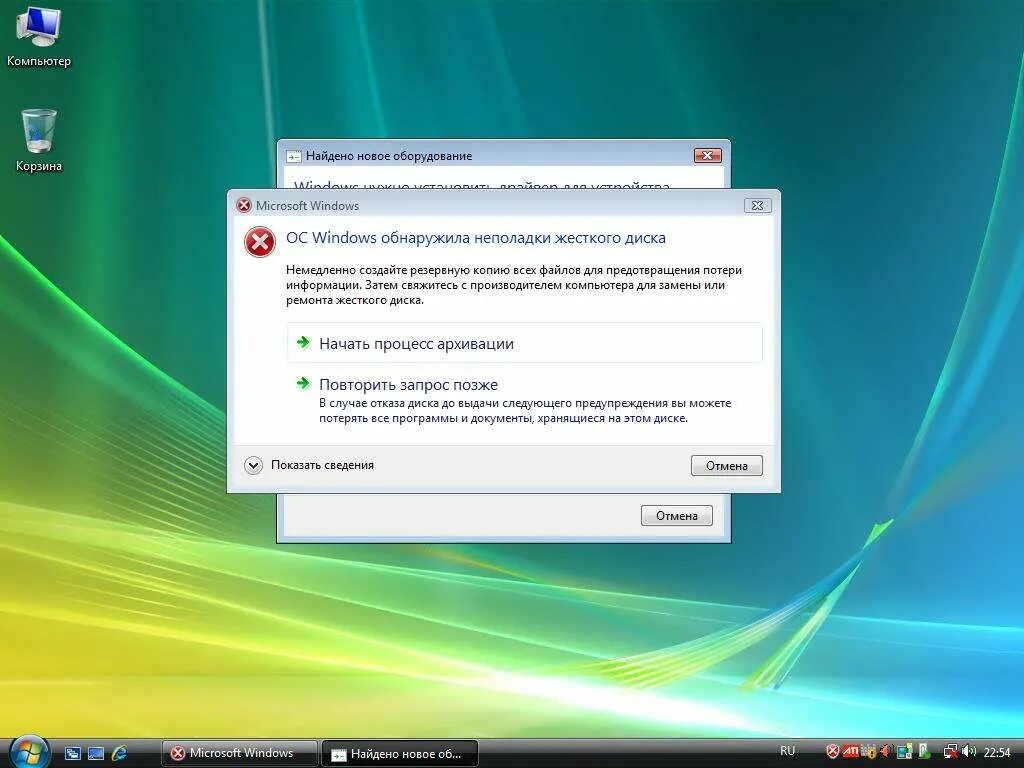
Task: Click Отмена in Найдено новое оборудование window
Action: pos(677,515)
